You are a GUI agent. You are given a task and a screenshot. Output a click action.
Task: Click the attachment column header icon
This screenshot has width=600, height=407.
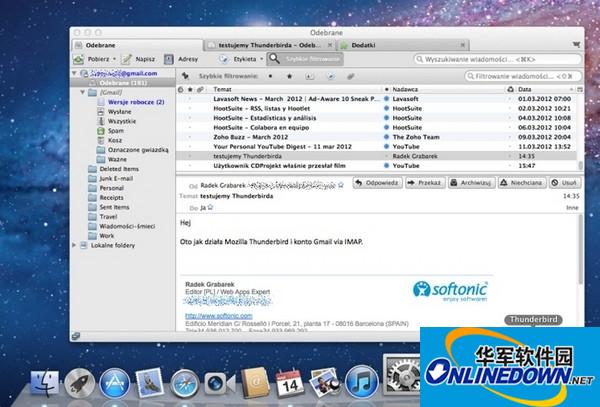pos(200,89)
